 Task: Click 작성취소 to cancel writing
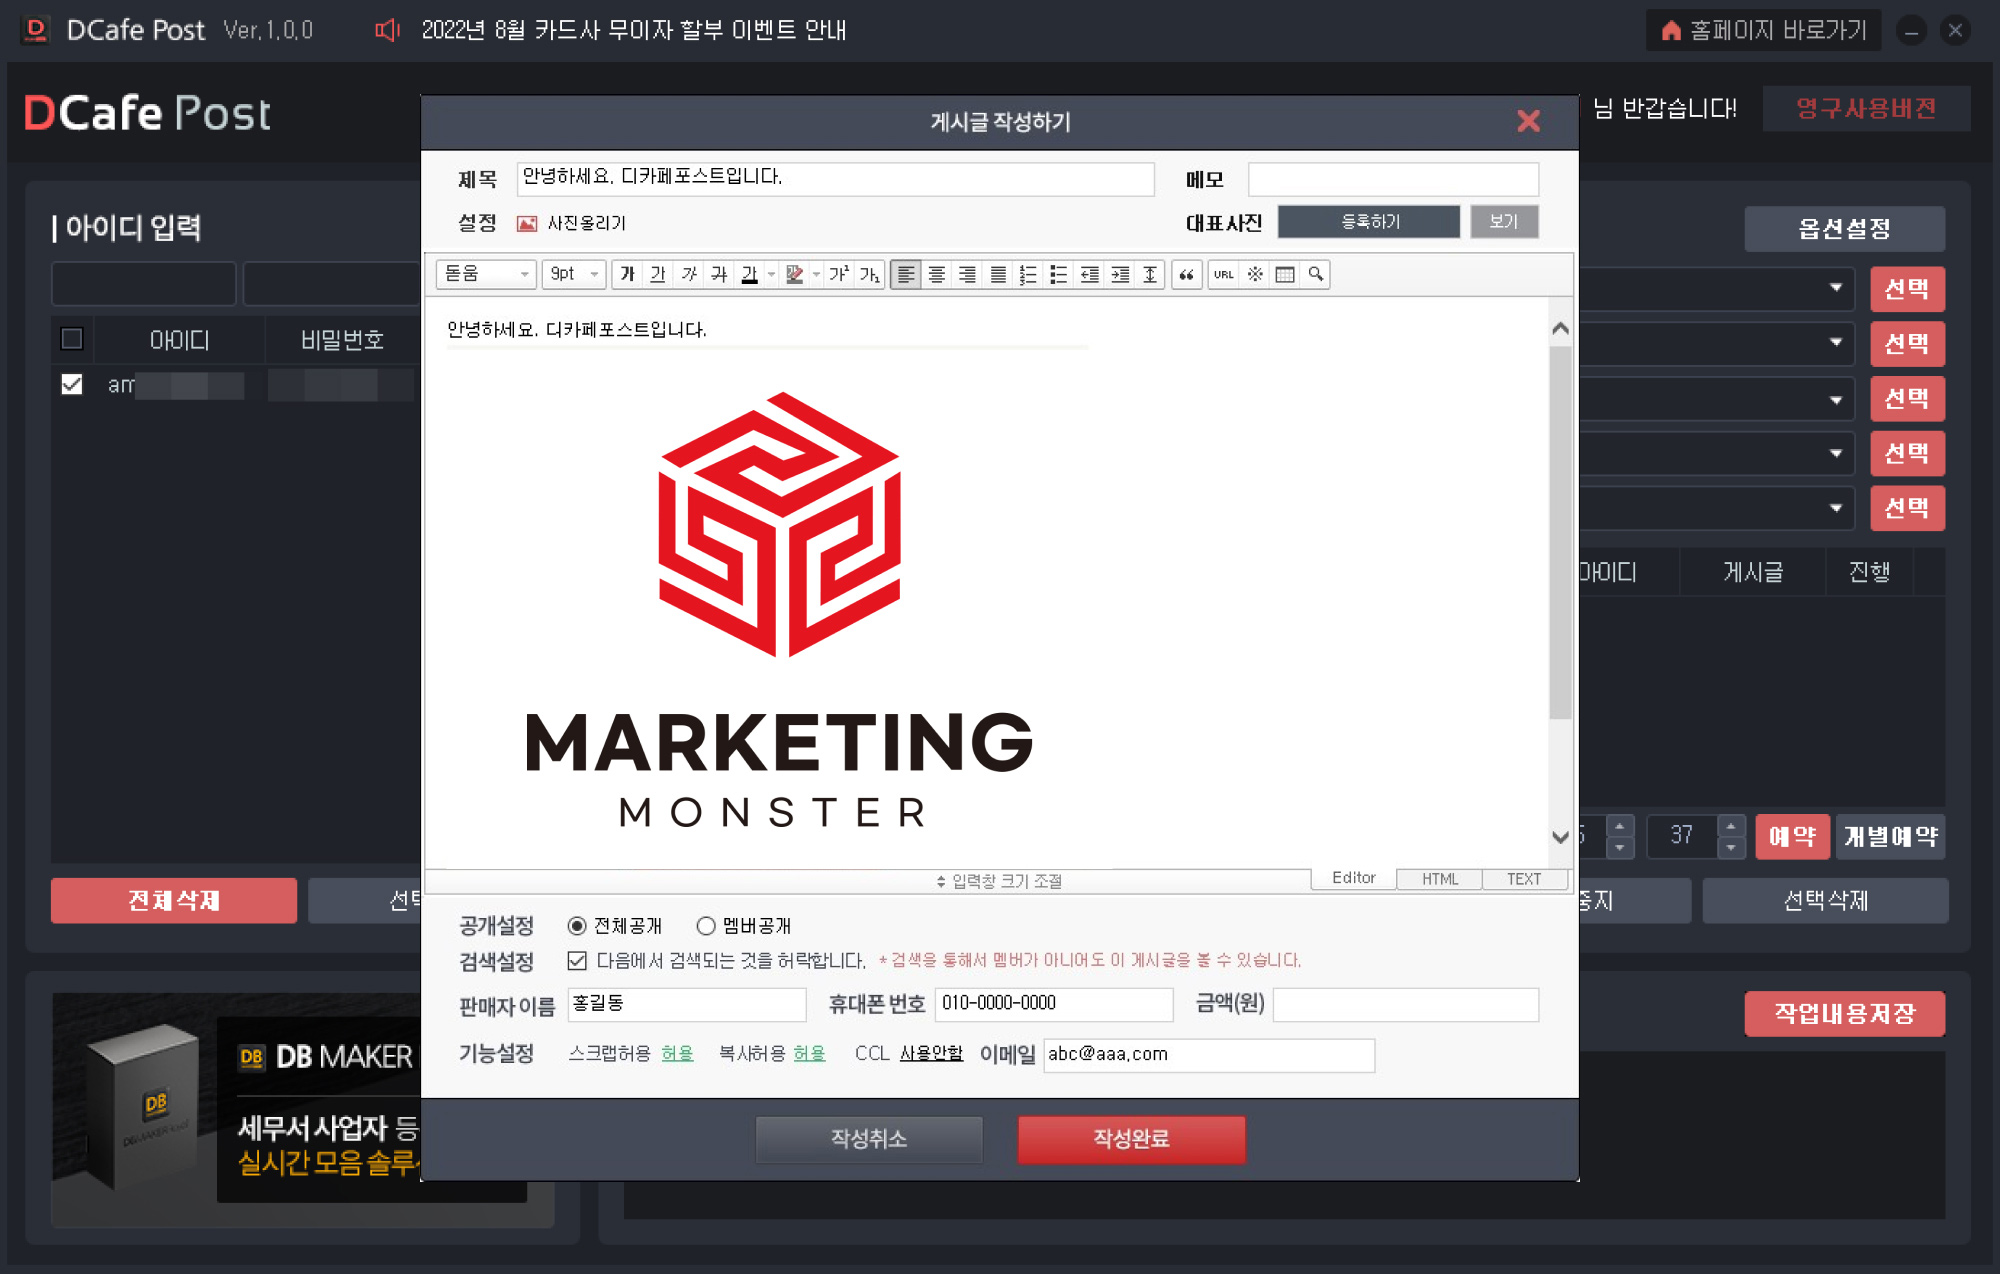click(869, 1139)
